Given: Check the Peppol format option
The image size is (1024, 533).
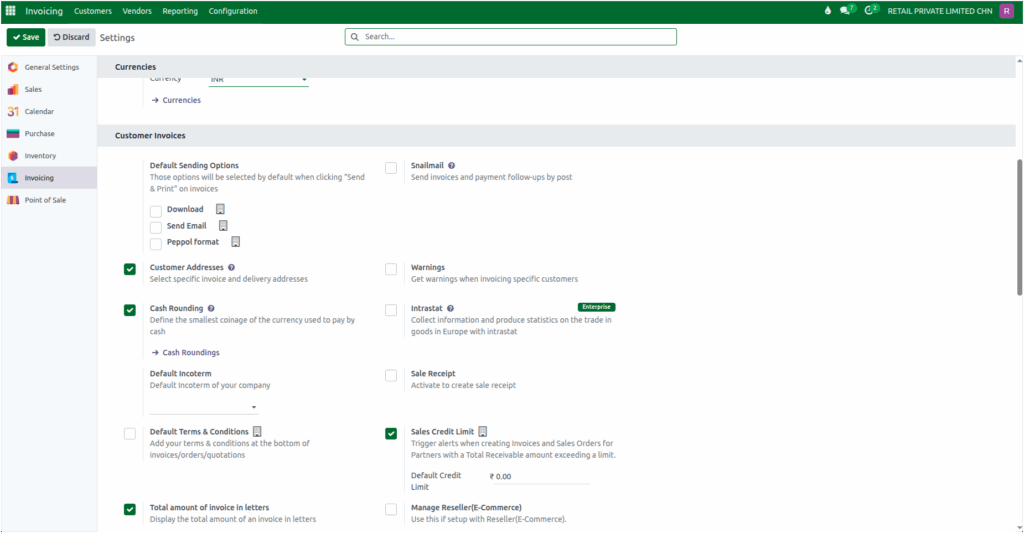Looking at the screenshot, I should tap(155, 244).
